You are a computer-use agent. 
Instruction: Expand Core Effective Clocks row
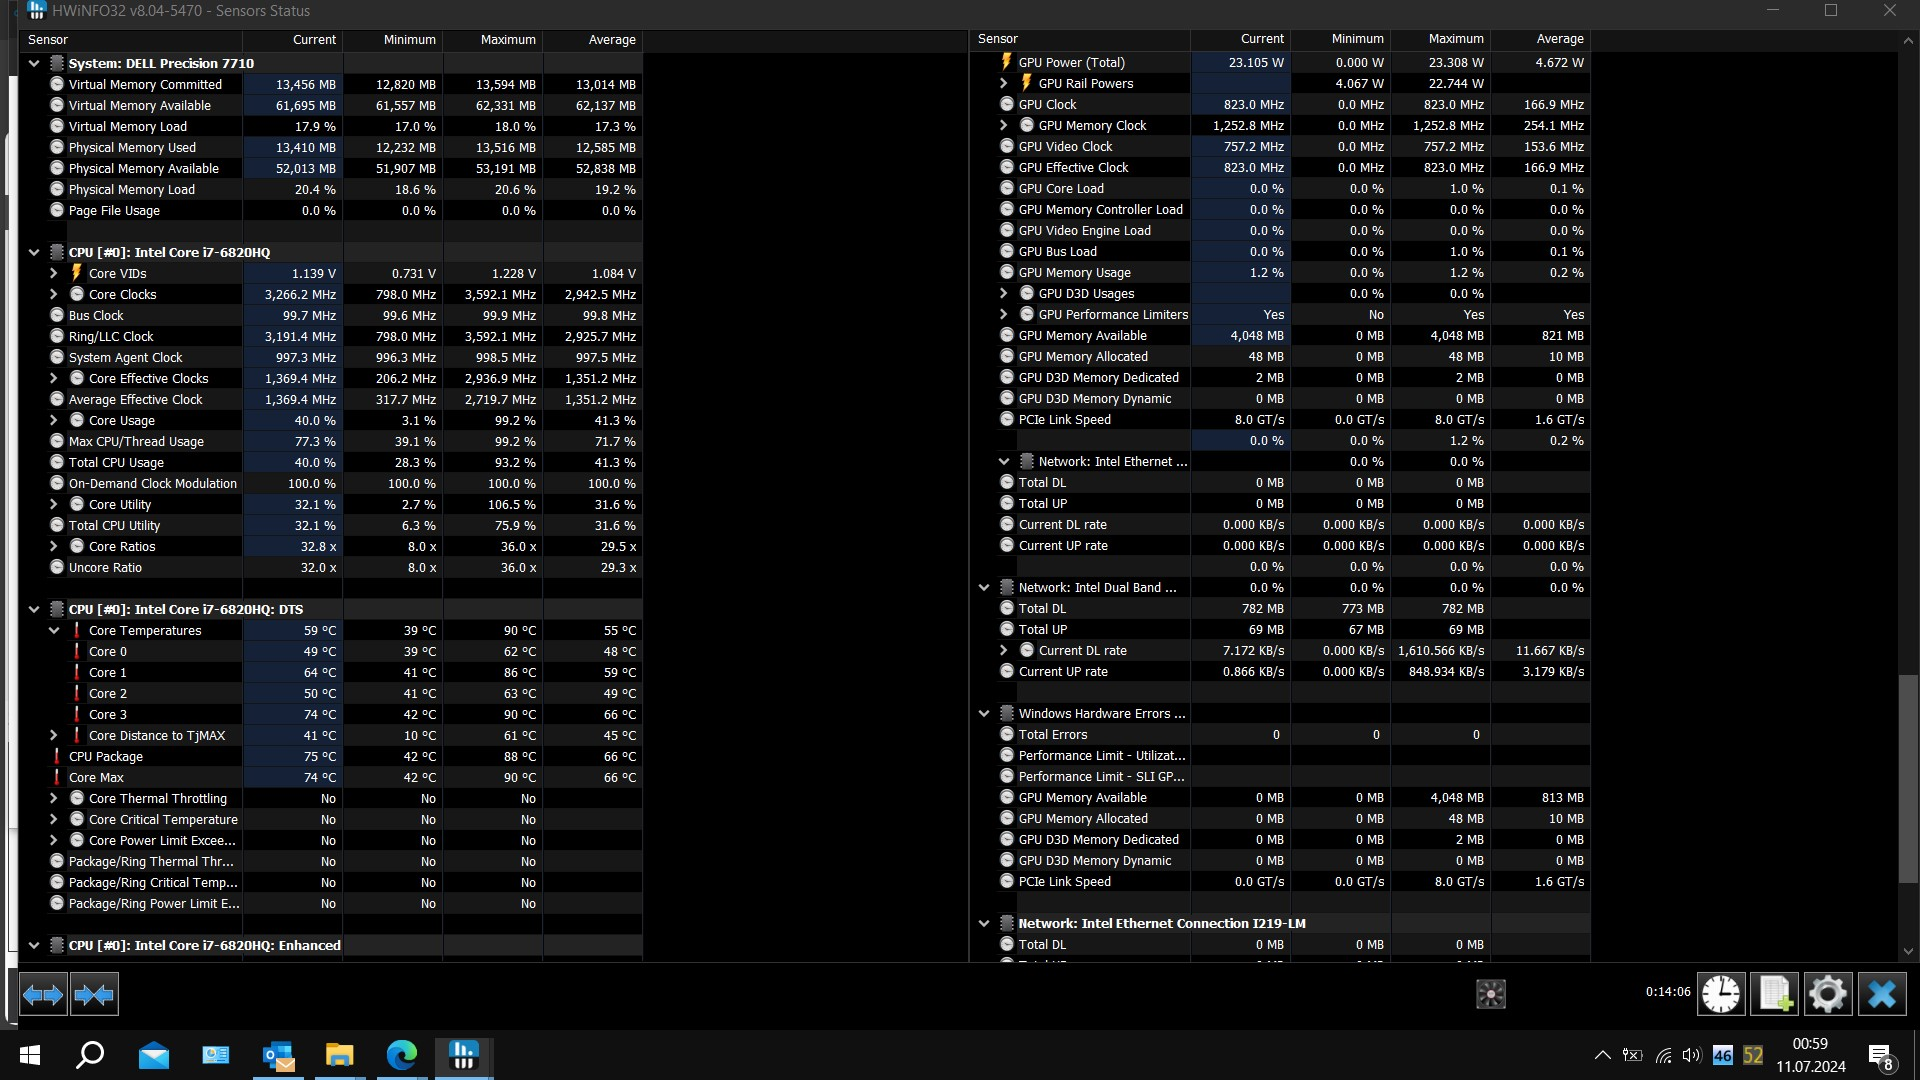(54, 378)
